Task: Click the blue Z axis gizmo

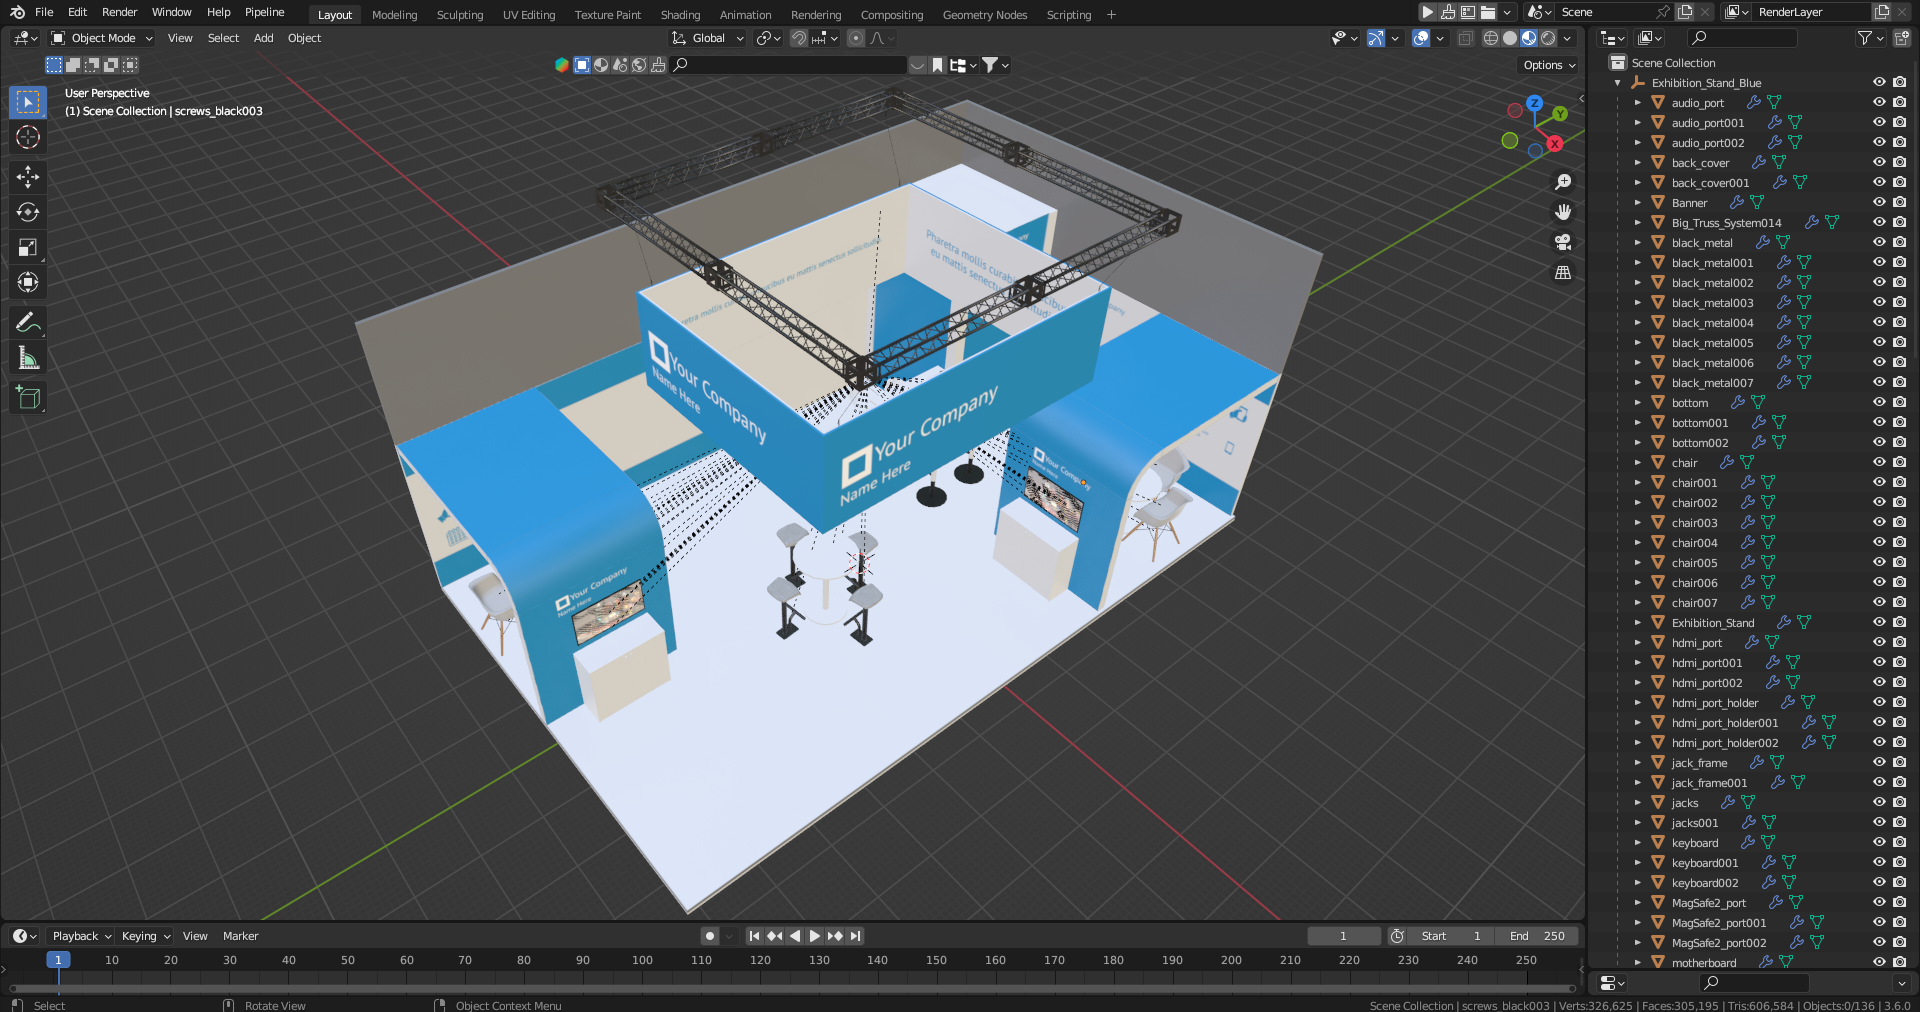Action: [x=1534, y=103]
